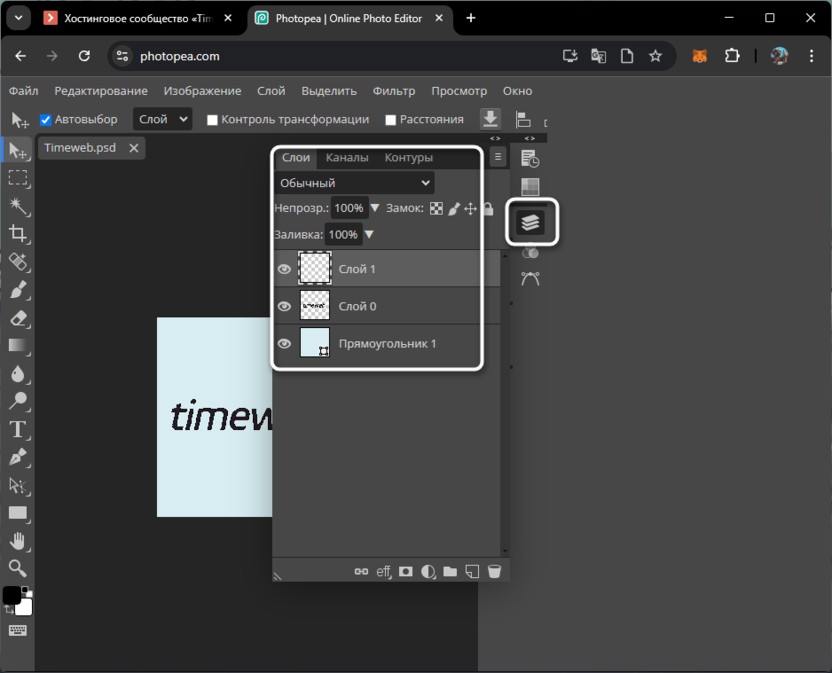The height and width of the screenshot is (673, 832).
Task: Open the Layers panel sidebar icon
Action: (530, 222)
